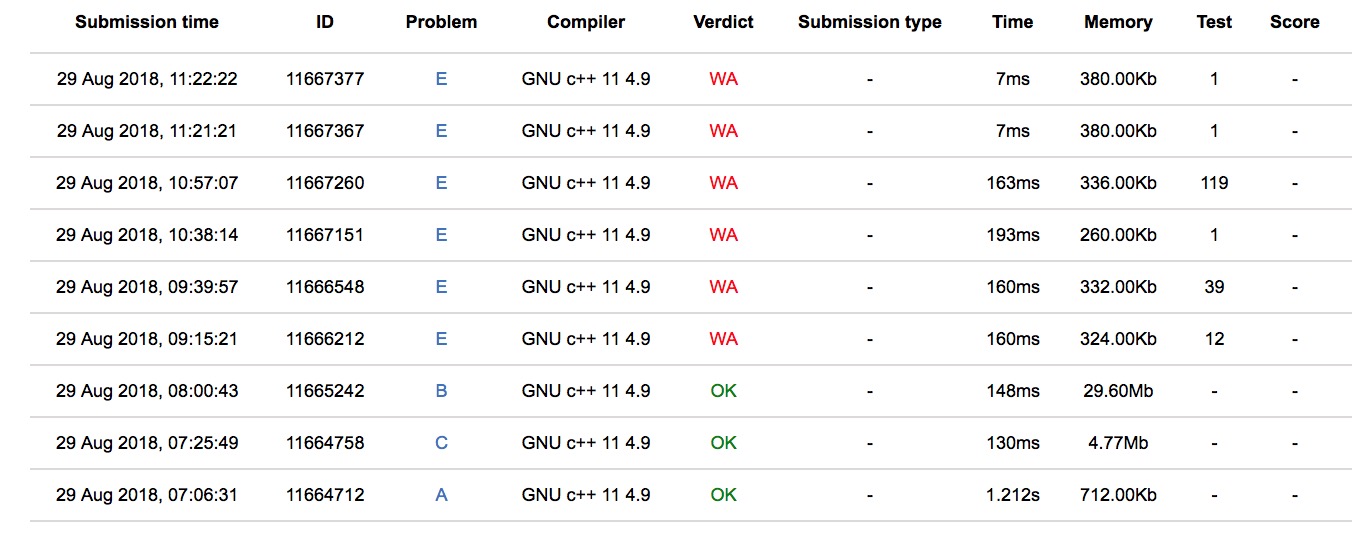Click the Score column header
The image size is (1352, 534).
click(1294, 22)
